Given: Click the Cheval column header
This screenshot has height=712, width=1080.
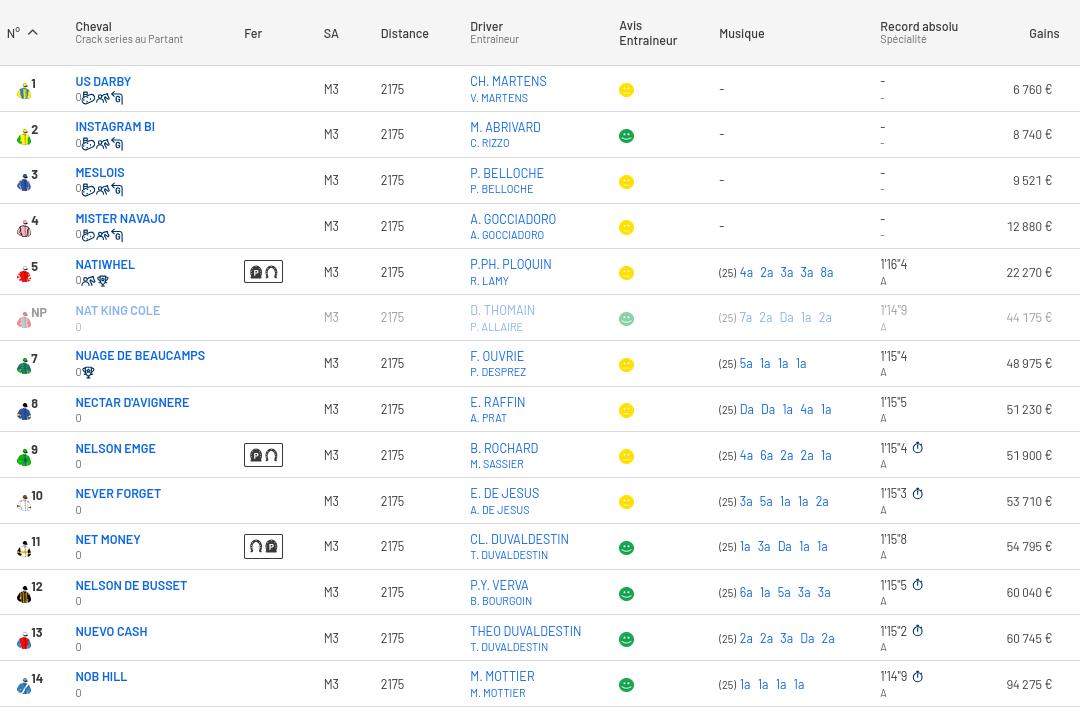Looking at the screenshot, I should click(93, 26).
